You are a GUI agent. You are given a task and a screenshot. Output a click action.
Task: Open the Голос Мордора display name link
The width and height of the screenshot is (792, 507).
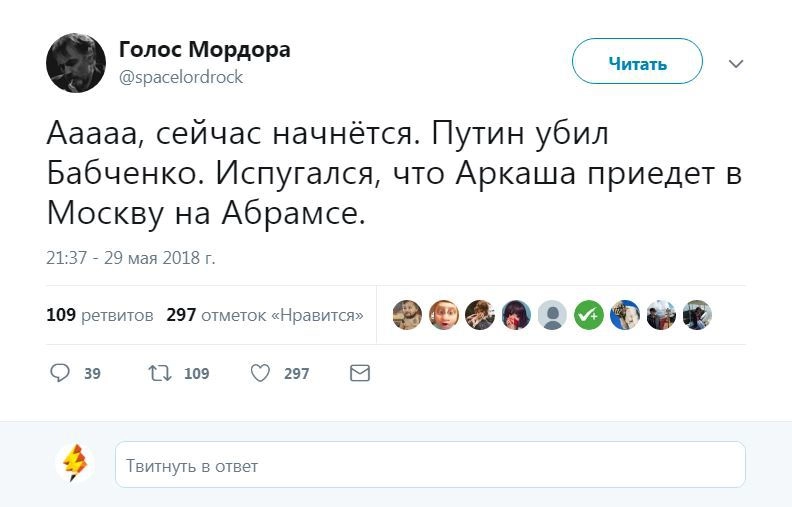(204, 50)
